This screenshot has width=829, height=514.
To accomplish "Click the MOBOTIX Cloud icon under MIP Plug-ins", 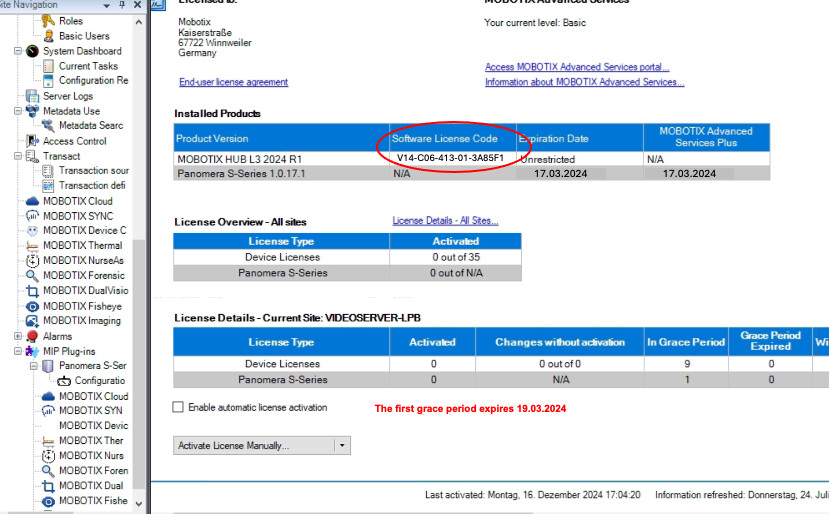I will click(48, 396).
